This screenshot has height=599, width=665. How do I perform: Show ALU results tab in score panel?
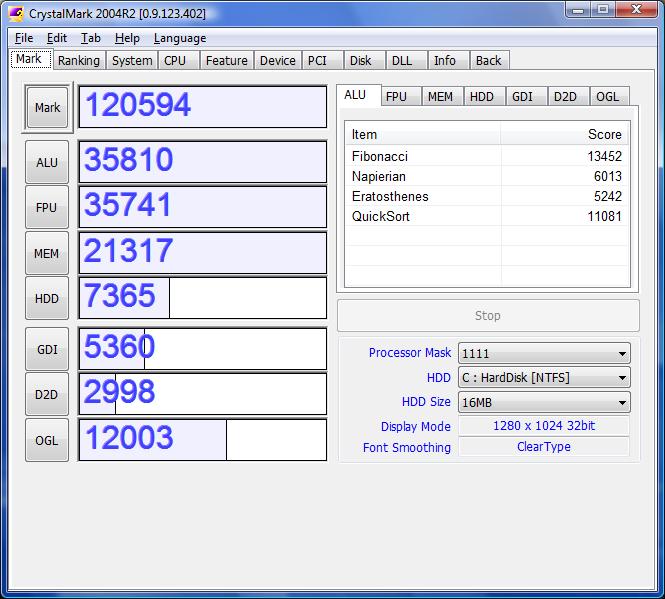tap(359, 95)
